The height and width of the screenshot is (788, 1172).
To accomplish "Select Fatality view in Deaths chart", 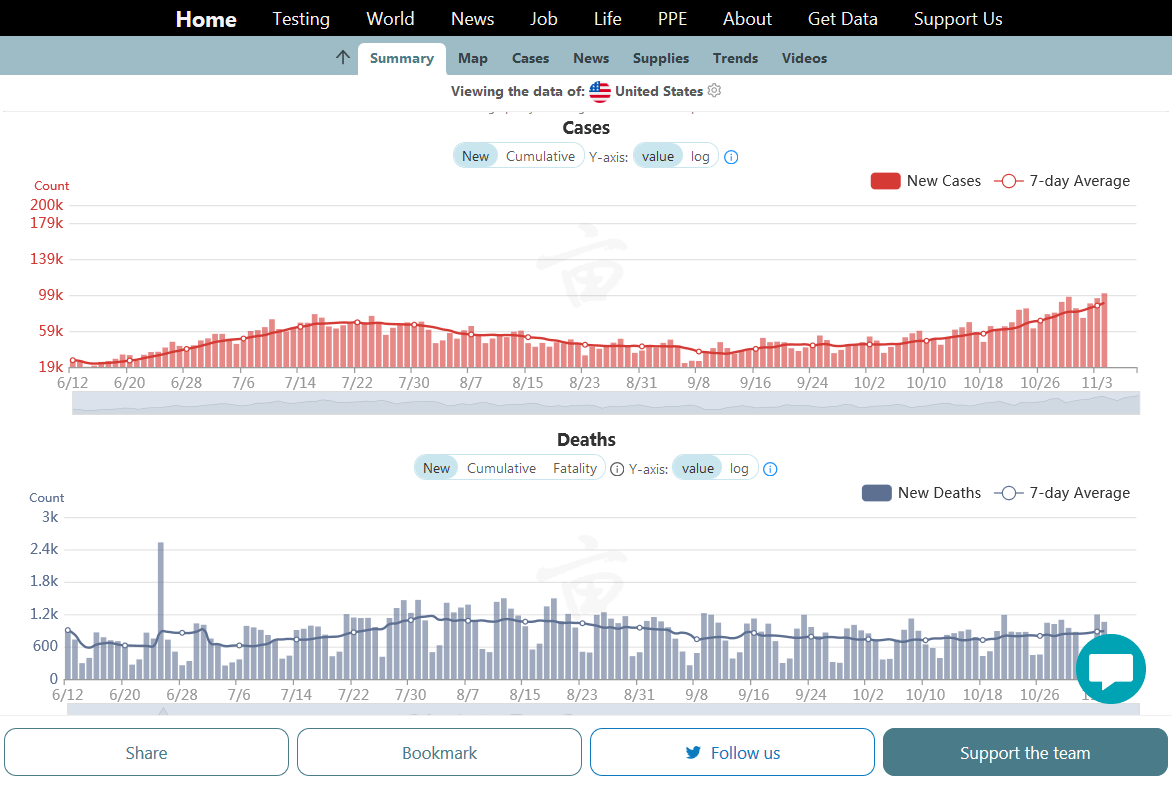I will (575, 468).
